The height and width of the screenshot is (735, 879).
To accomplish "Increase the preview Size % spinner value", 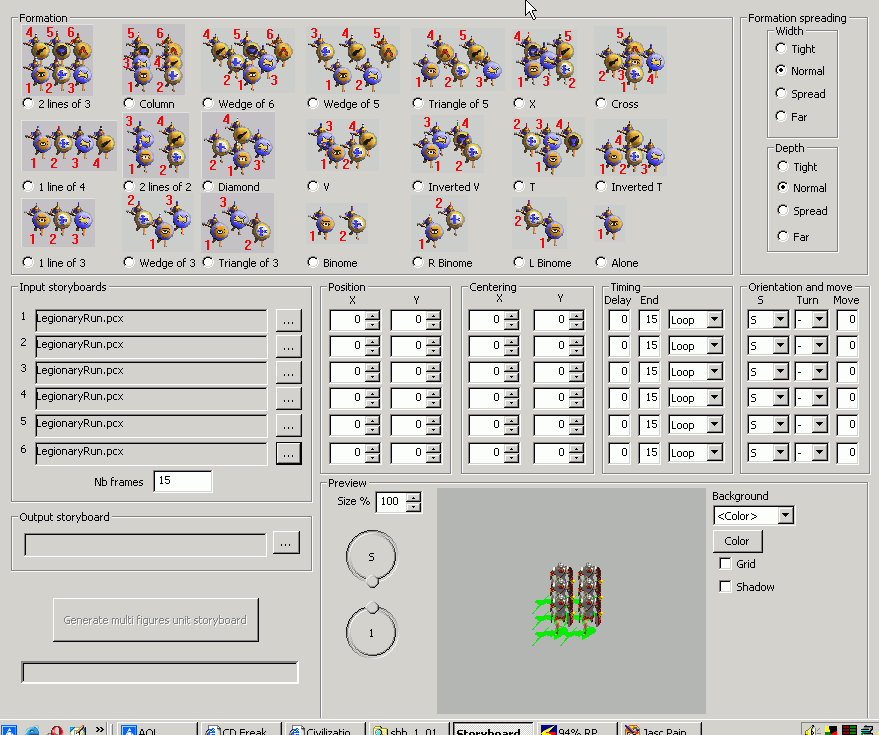I will coord(414,497).
